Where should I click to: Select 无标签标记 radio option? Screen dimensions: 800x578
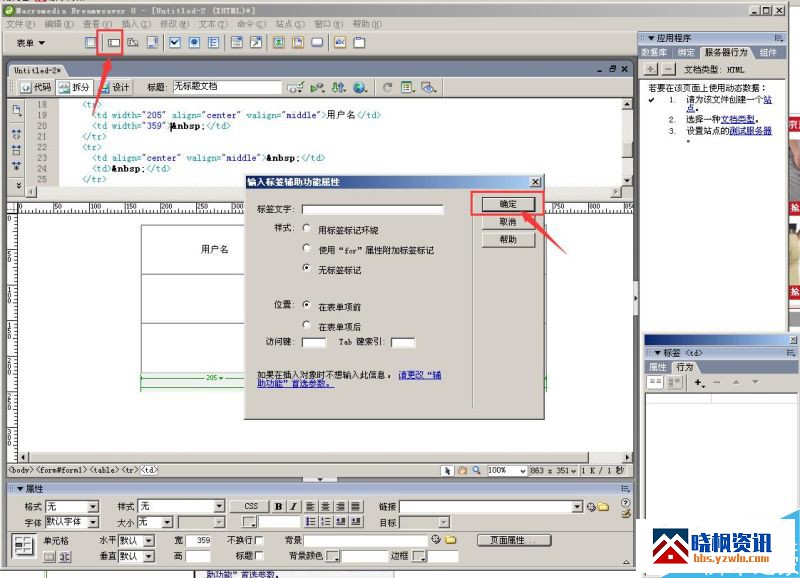(x=307, y=267)
